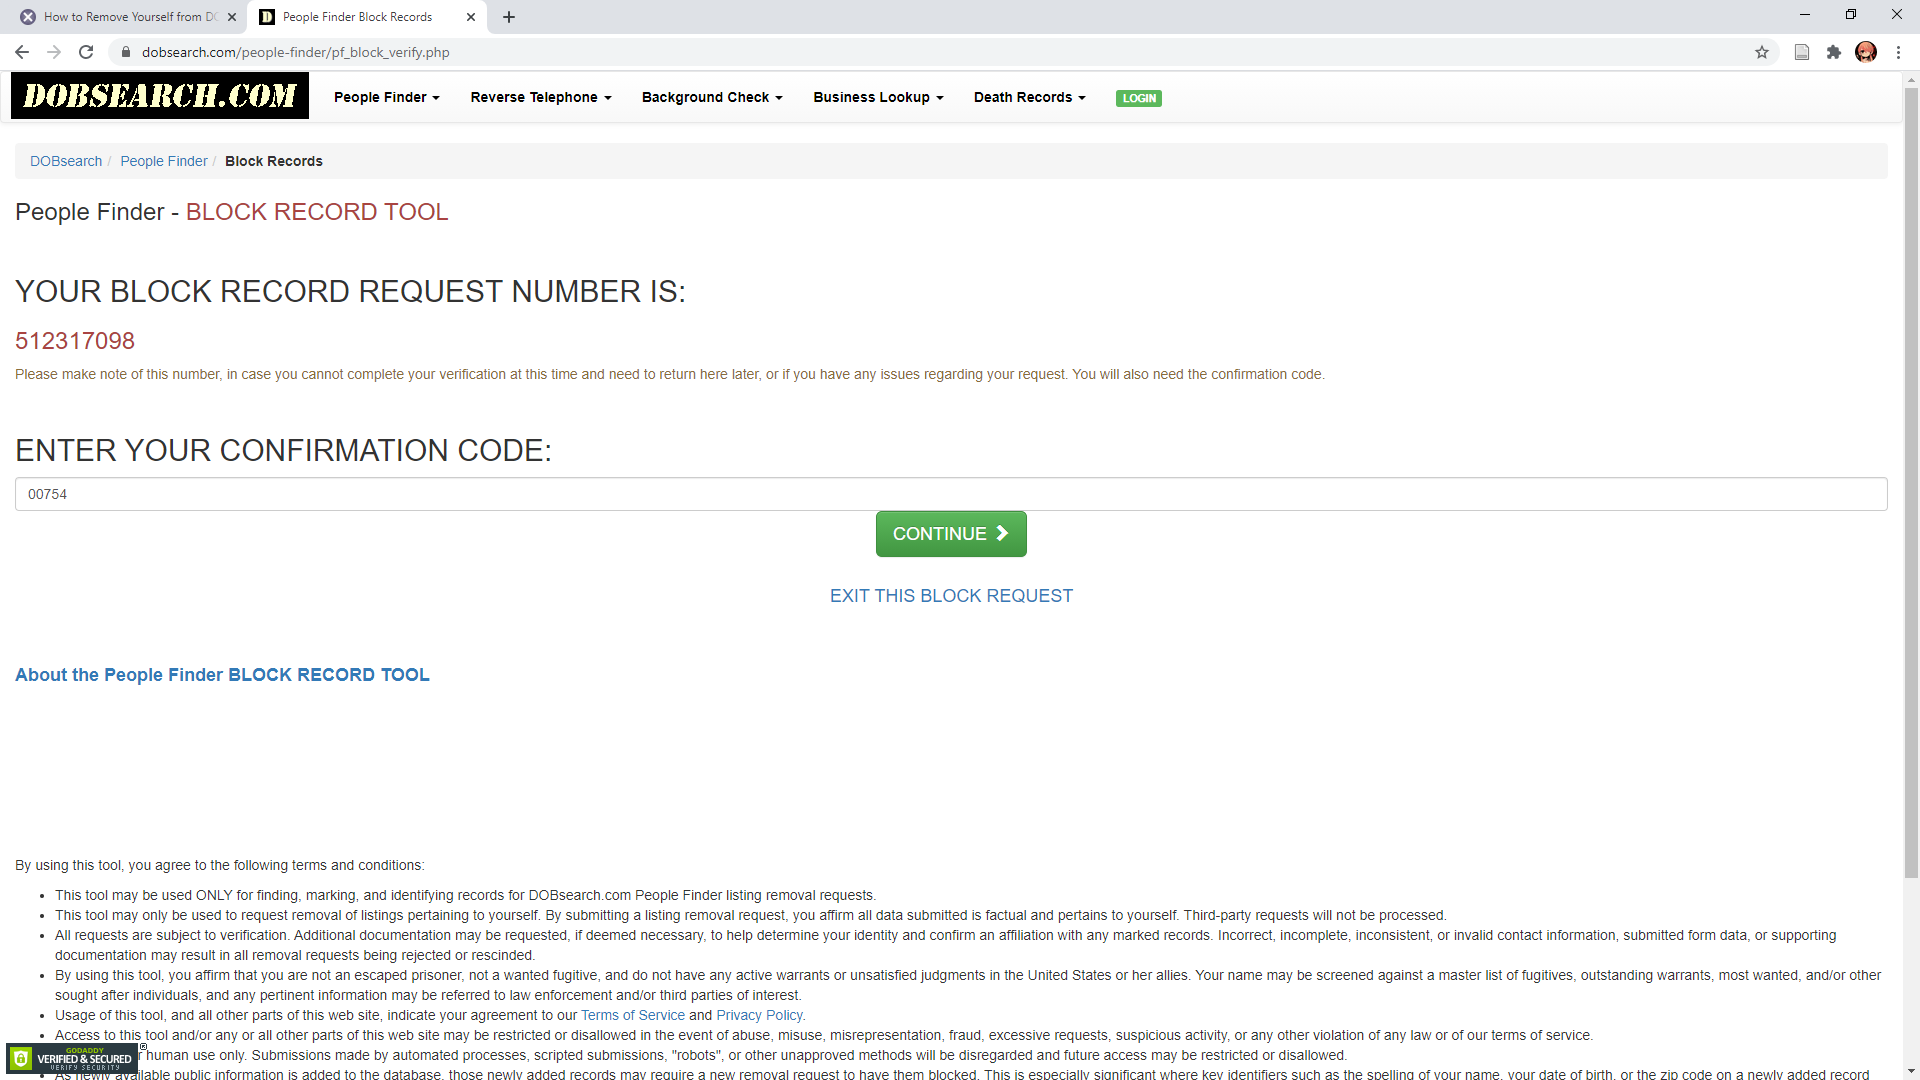This screenshot has width=1920, height=1080.
Task: Select the request number 512317098
Action: [x=75, y=341]
